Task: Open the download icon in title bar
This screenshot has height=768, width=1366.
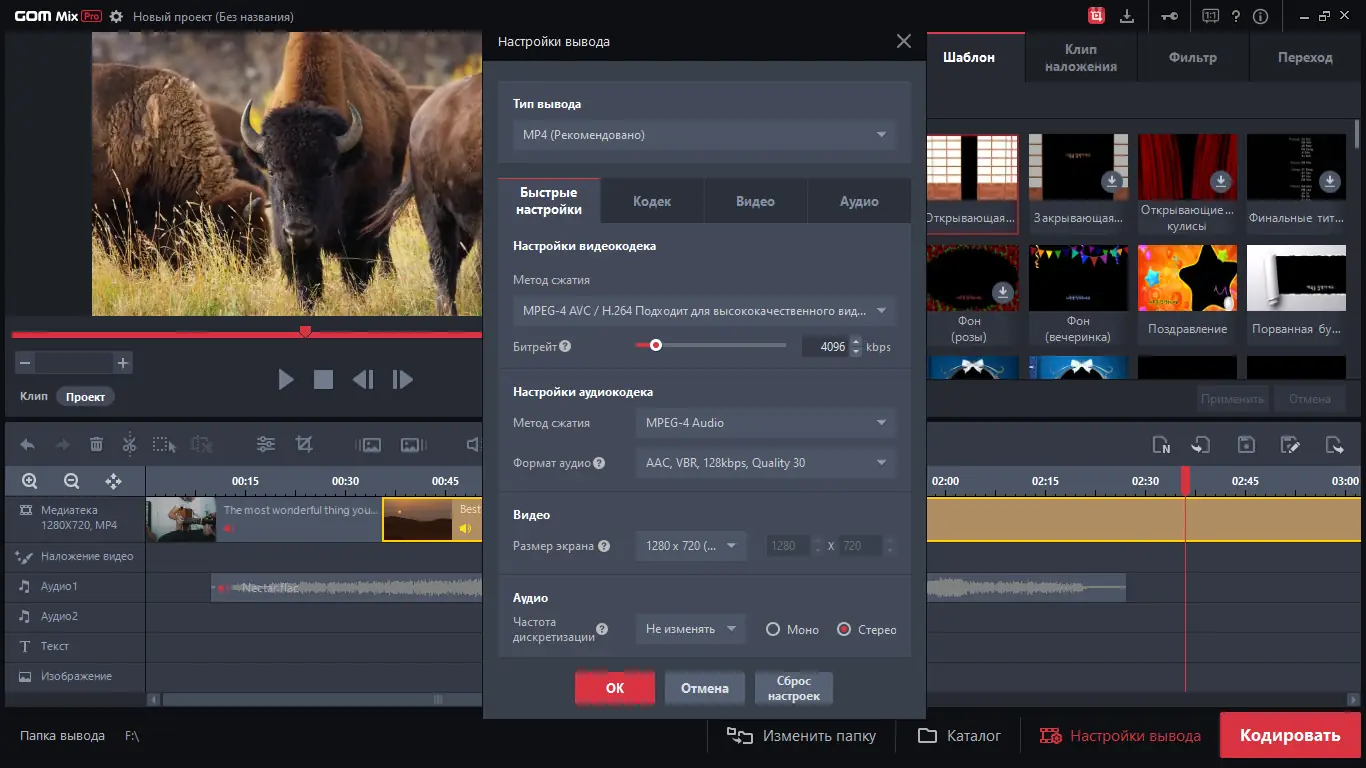Action: click(x=1127, y=16)
